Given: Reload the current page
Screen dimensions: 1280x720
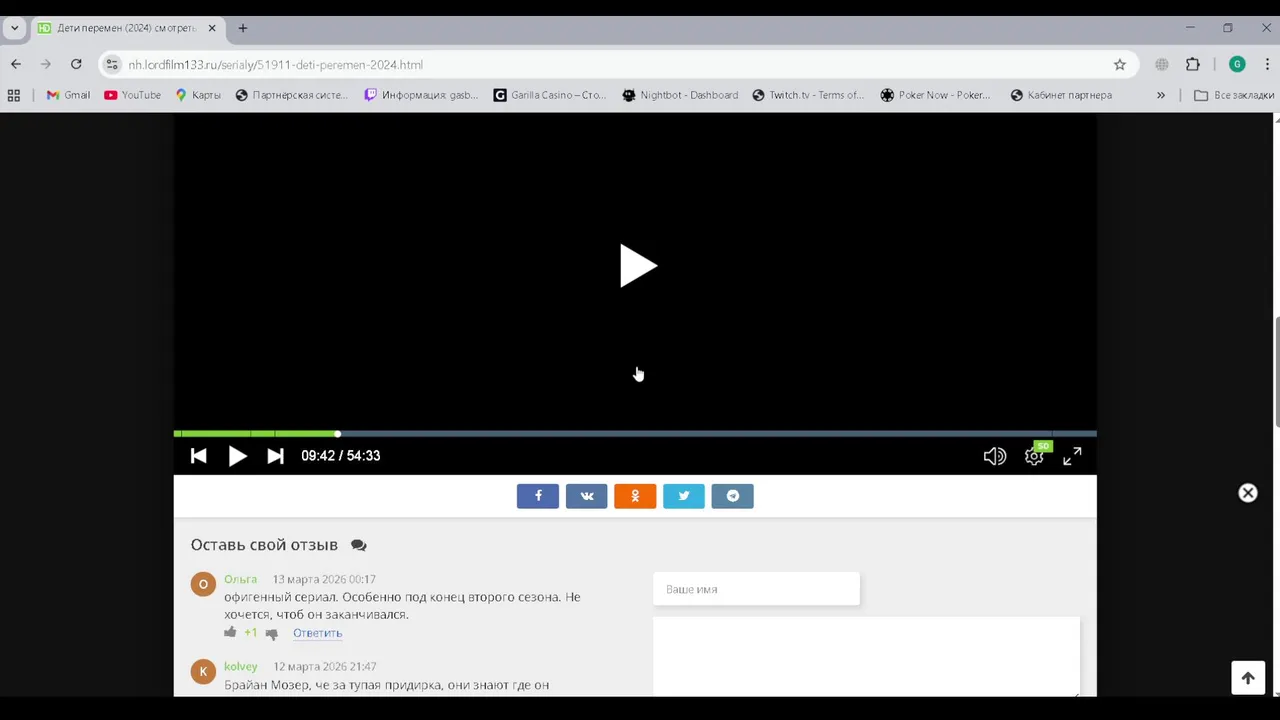Looking at the screenshot, I should coord(76,64).
